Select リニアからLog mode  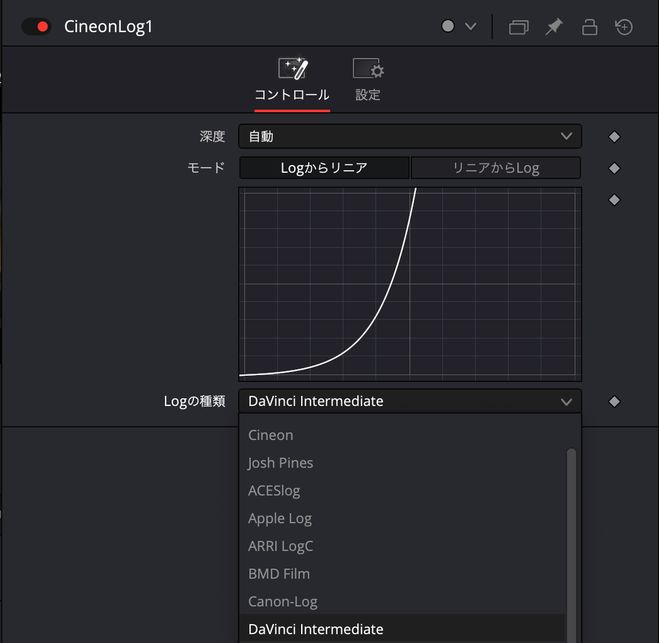pos(496,168)
